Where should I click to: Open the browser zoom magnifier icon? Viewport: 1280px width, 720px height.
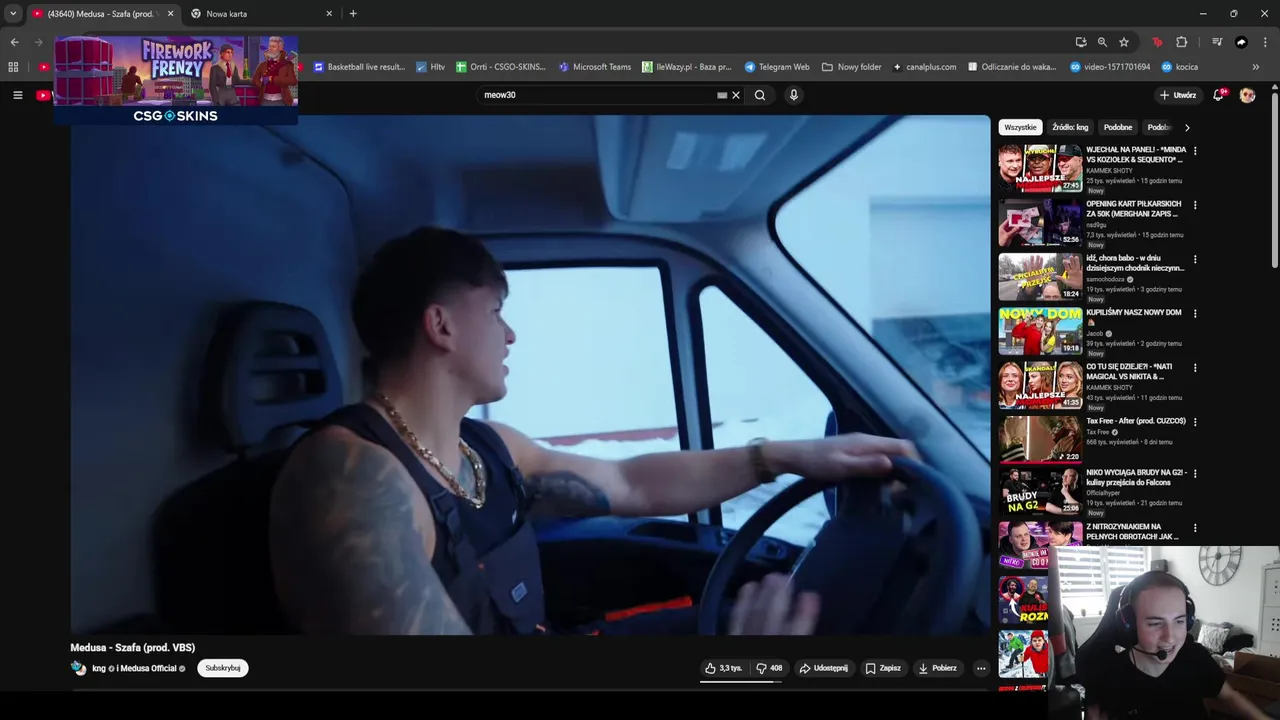[x=1102, y=42]
